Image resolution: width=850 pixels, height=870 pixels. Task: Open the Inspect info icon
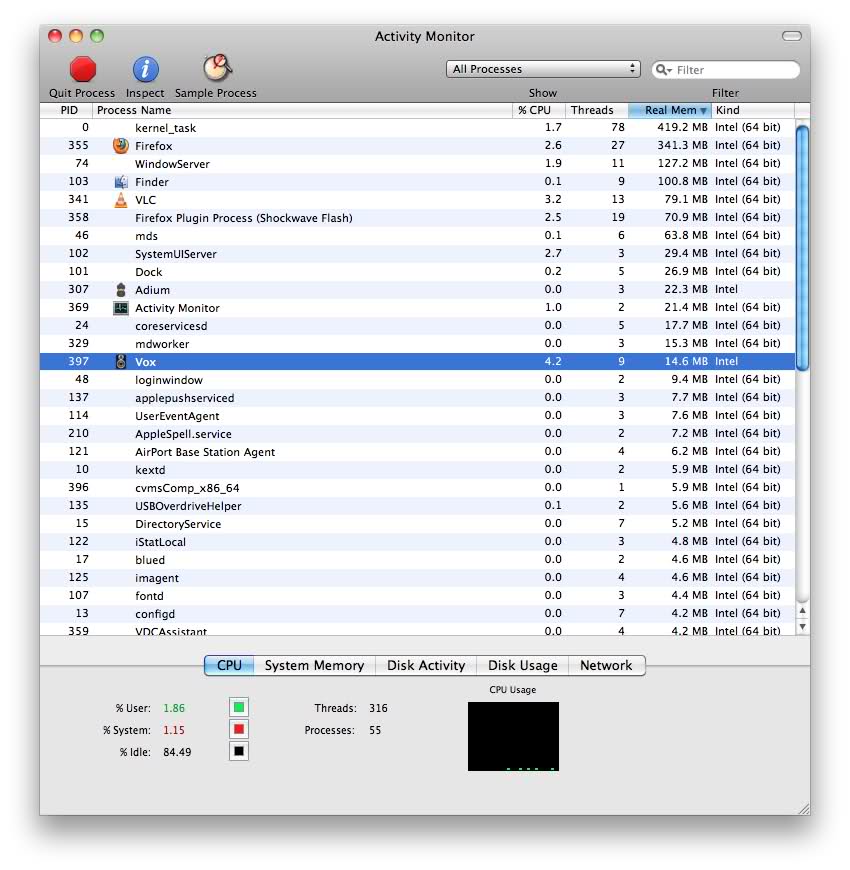pos(145,69)
